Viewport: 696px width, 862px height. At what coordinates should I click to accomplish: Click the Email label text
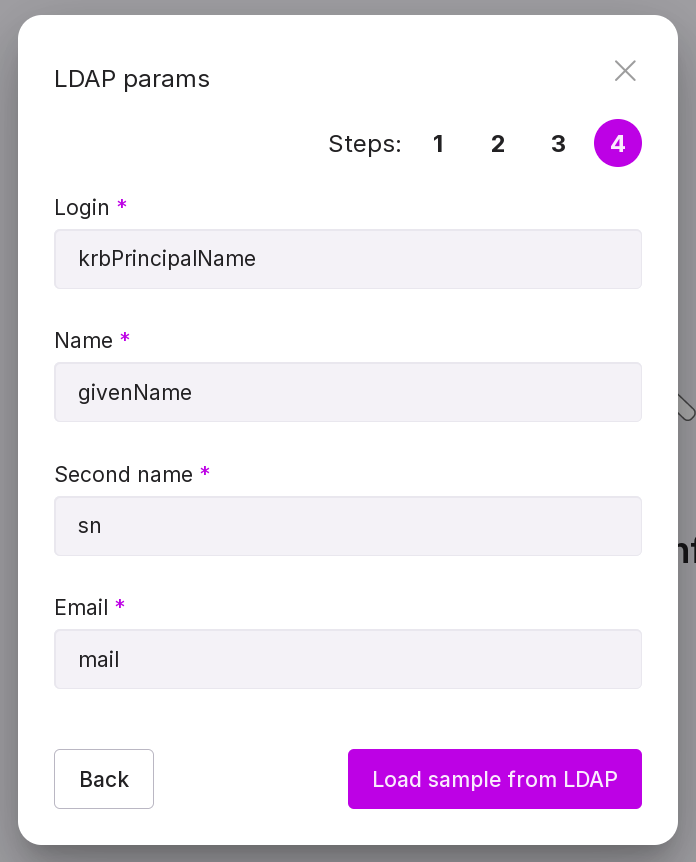tap(82, 607)
